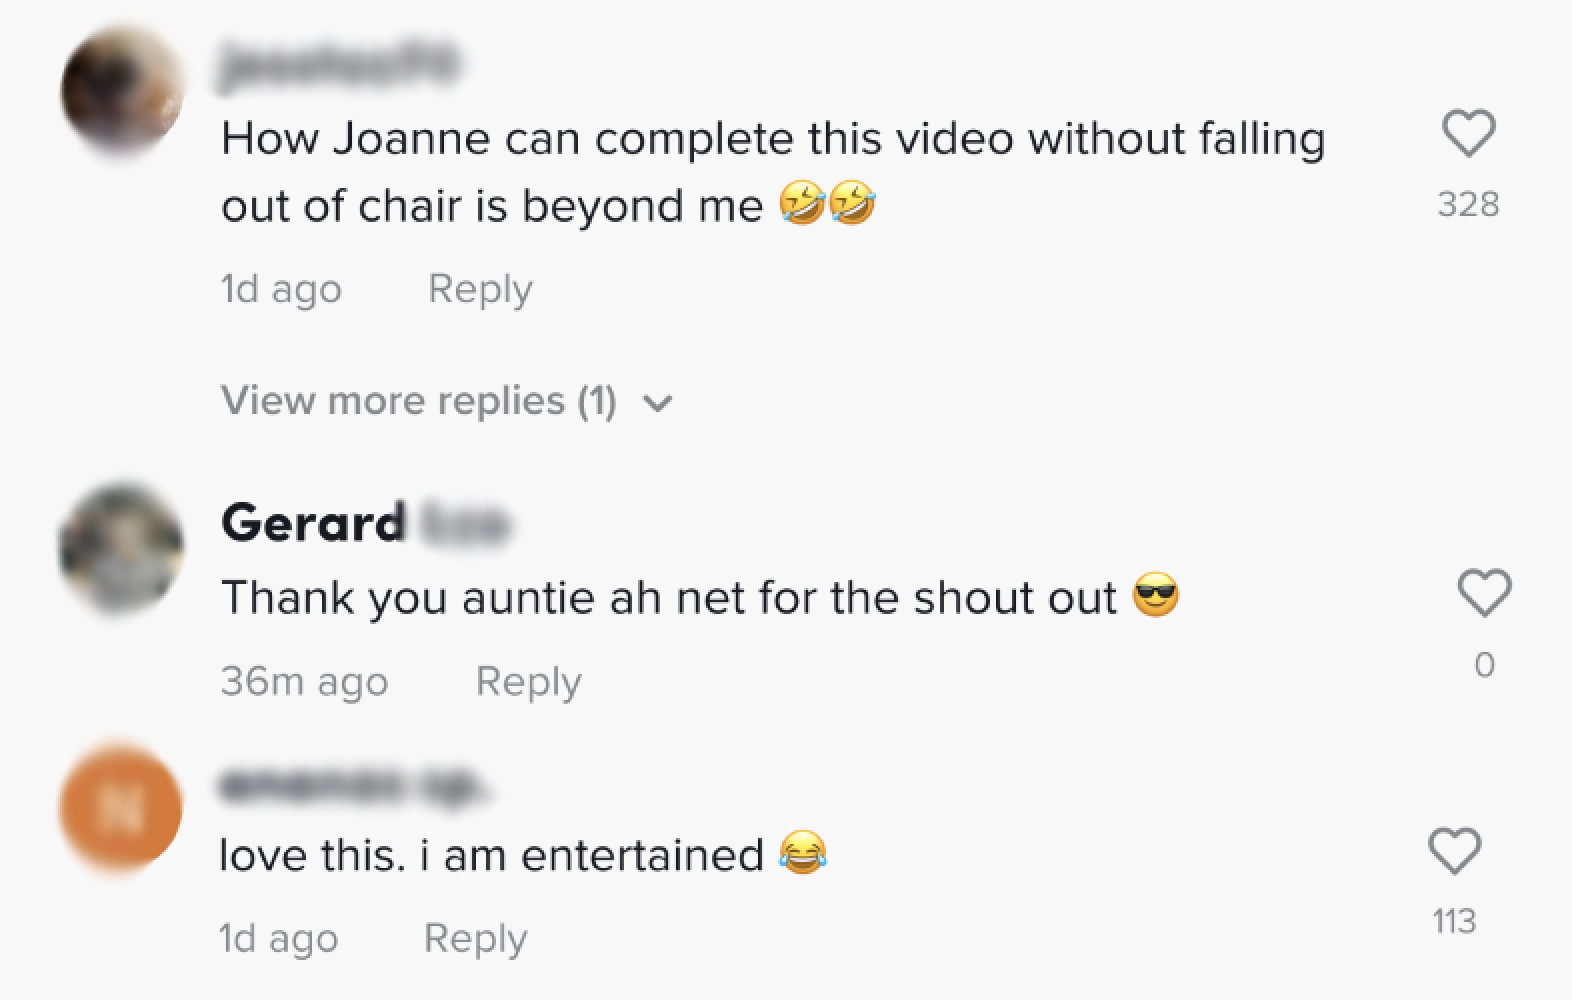Open the orange N profile avatar
The width and height of the screenshot is (1572, 1000).
click(121, 809)
